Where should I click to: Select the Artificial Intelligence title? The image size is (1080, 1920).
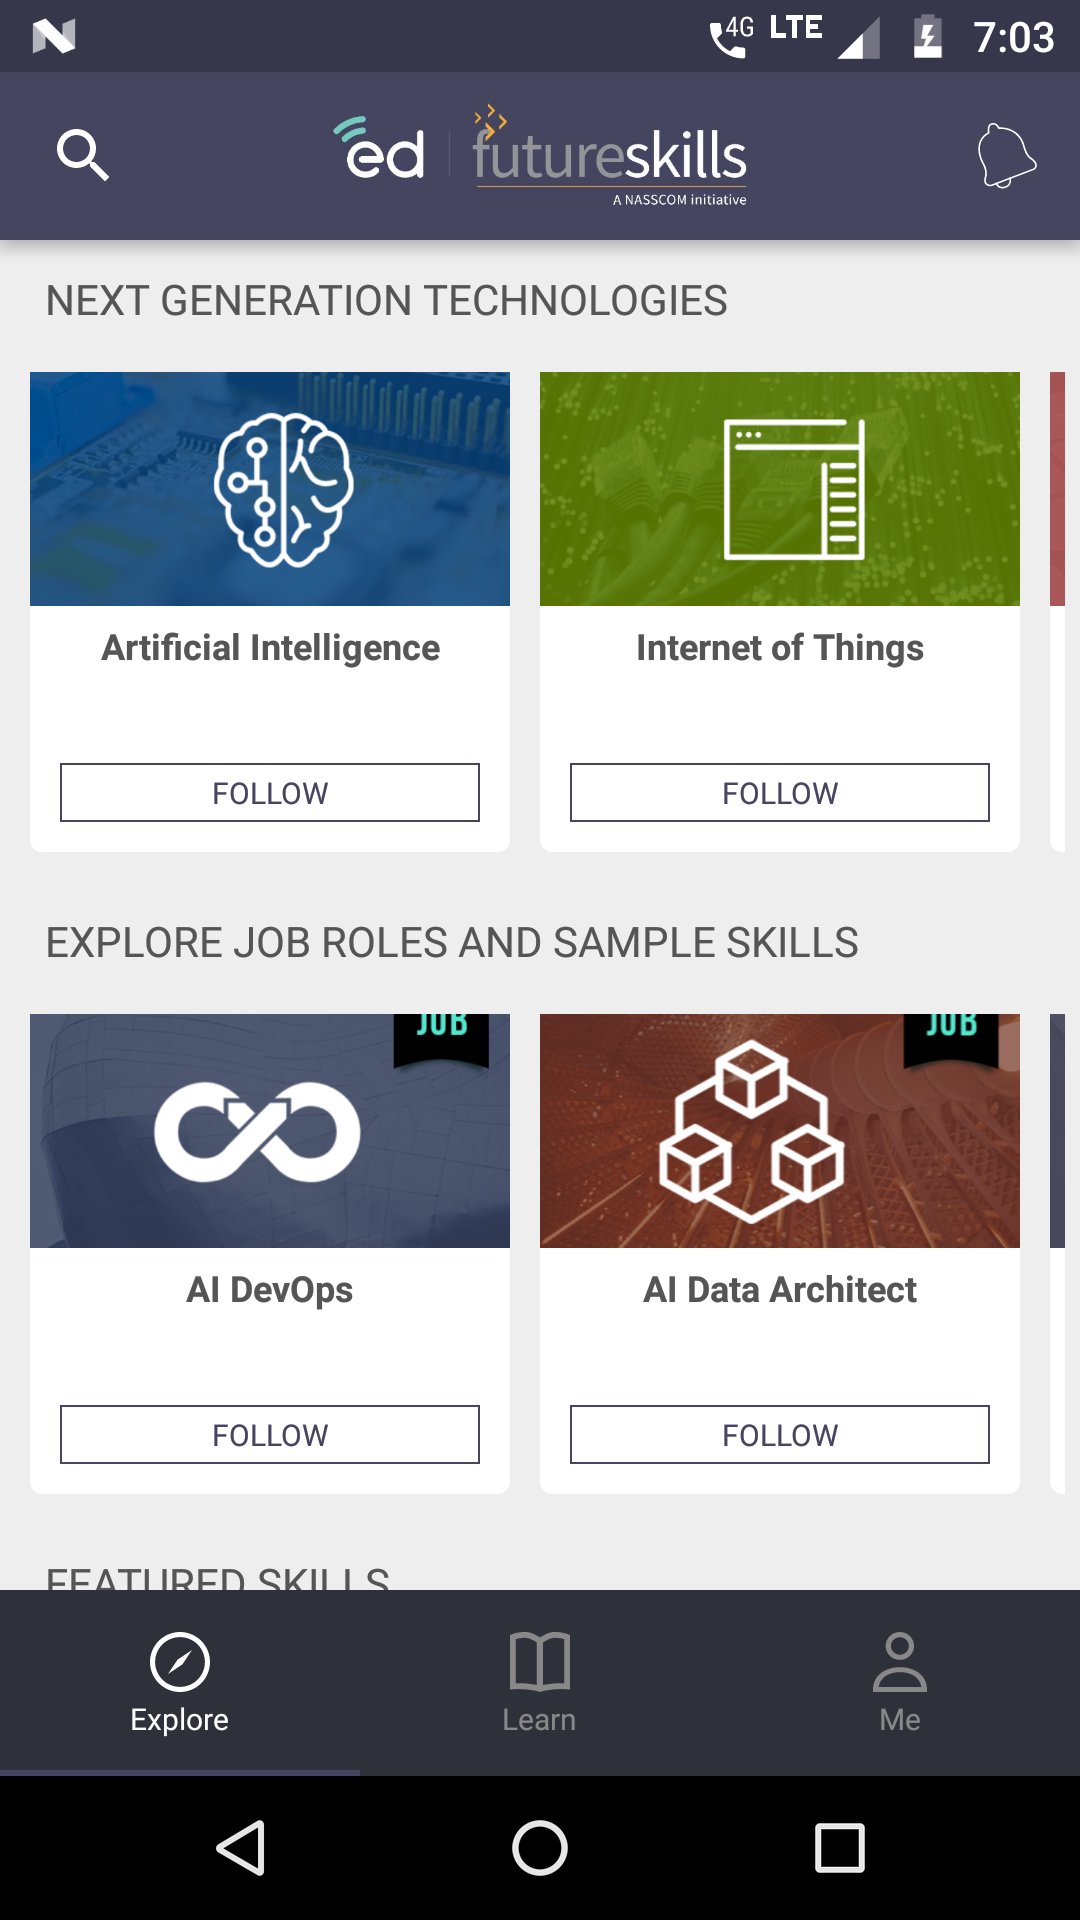click(x=270, y=648)
